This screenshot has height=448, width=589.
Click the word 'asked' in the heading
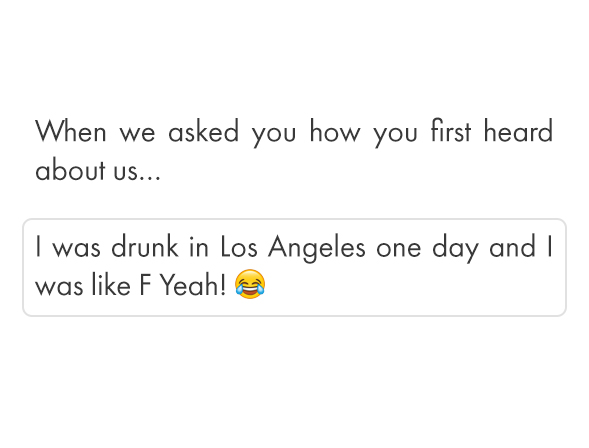coord(203,131)
